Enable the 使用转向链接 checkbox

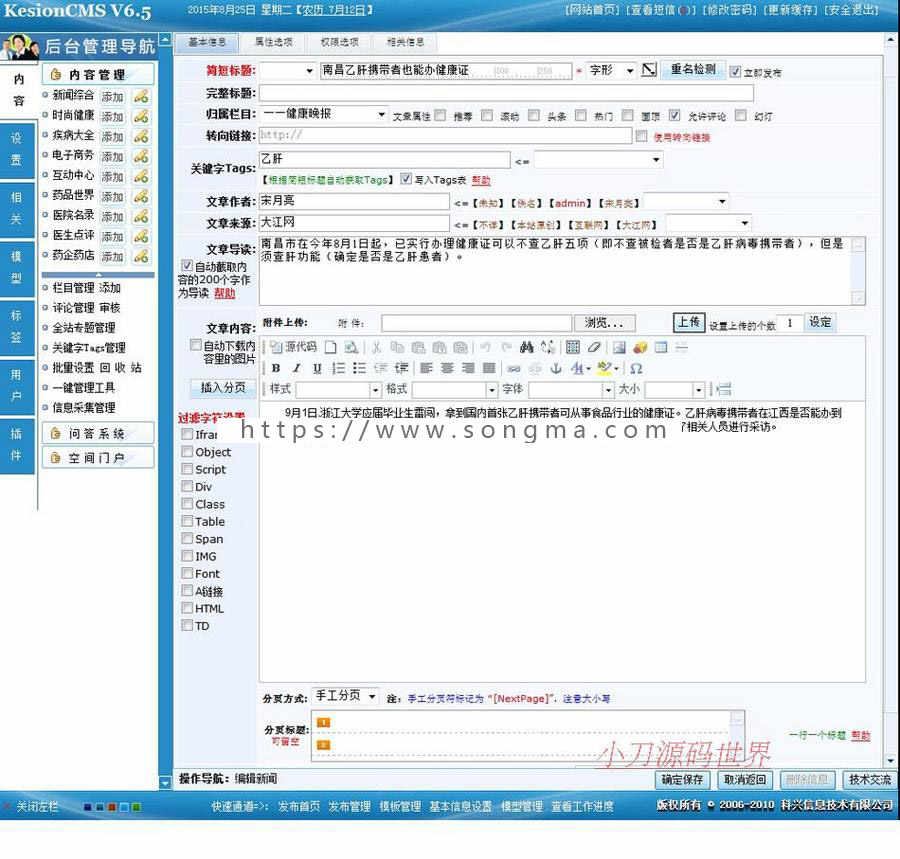pos(642,136)
